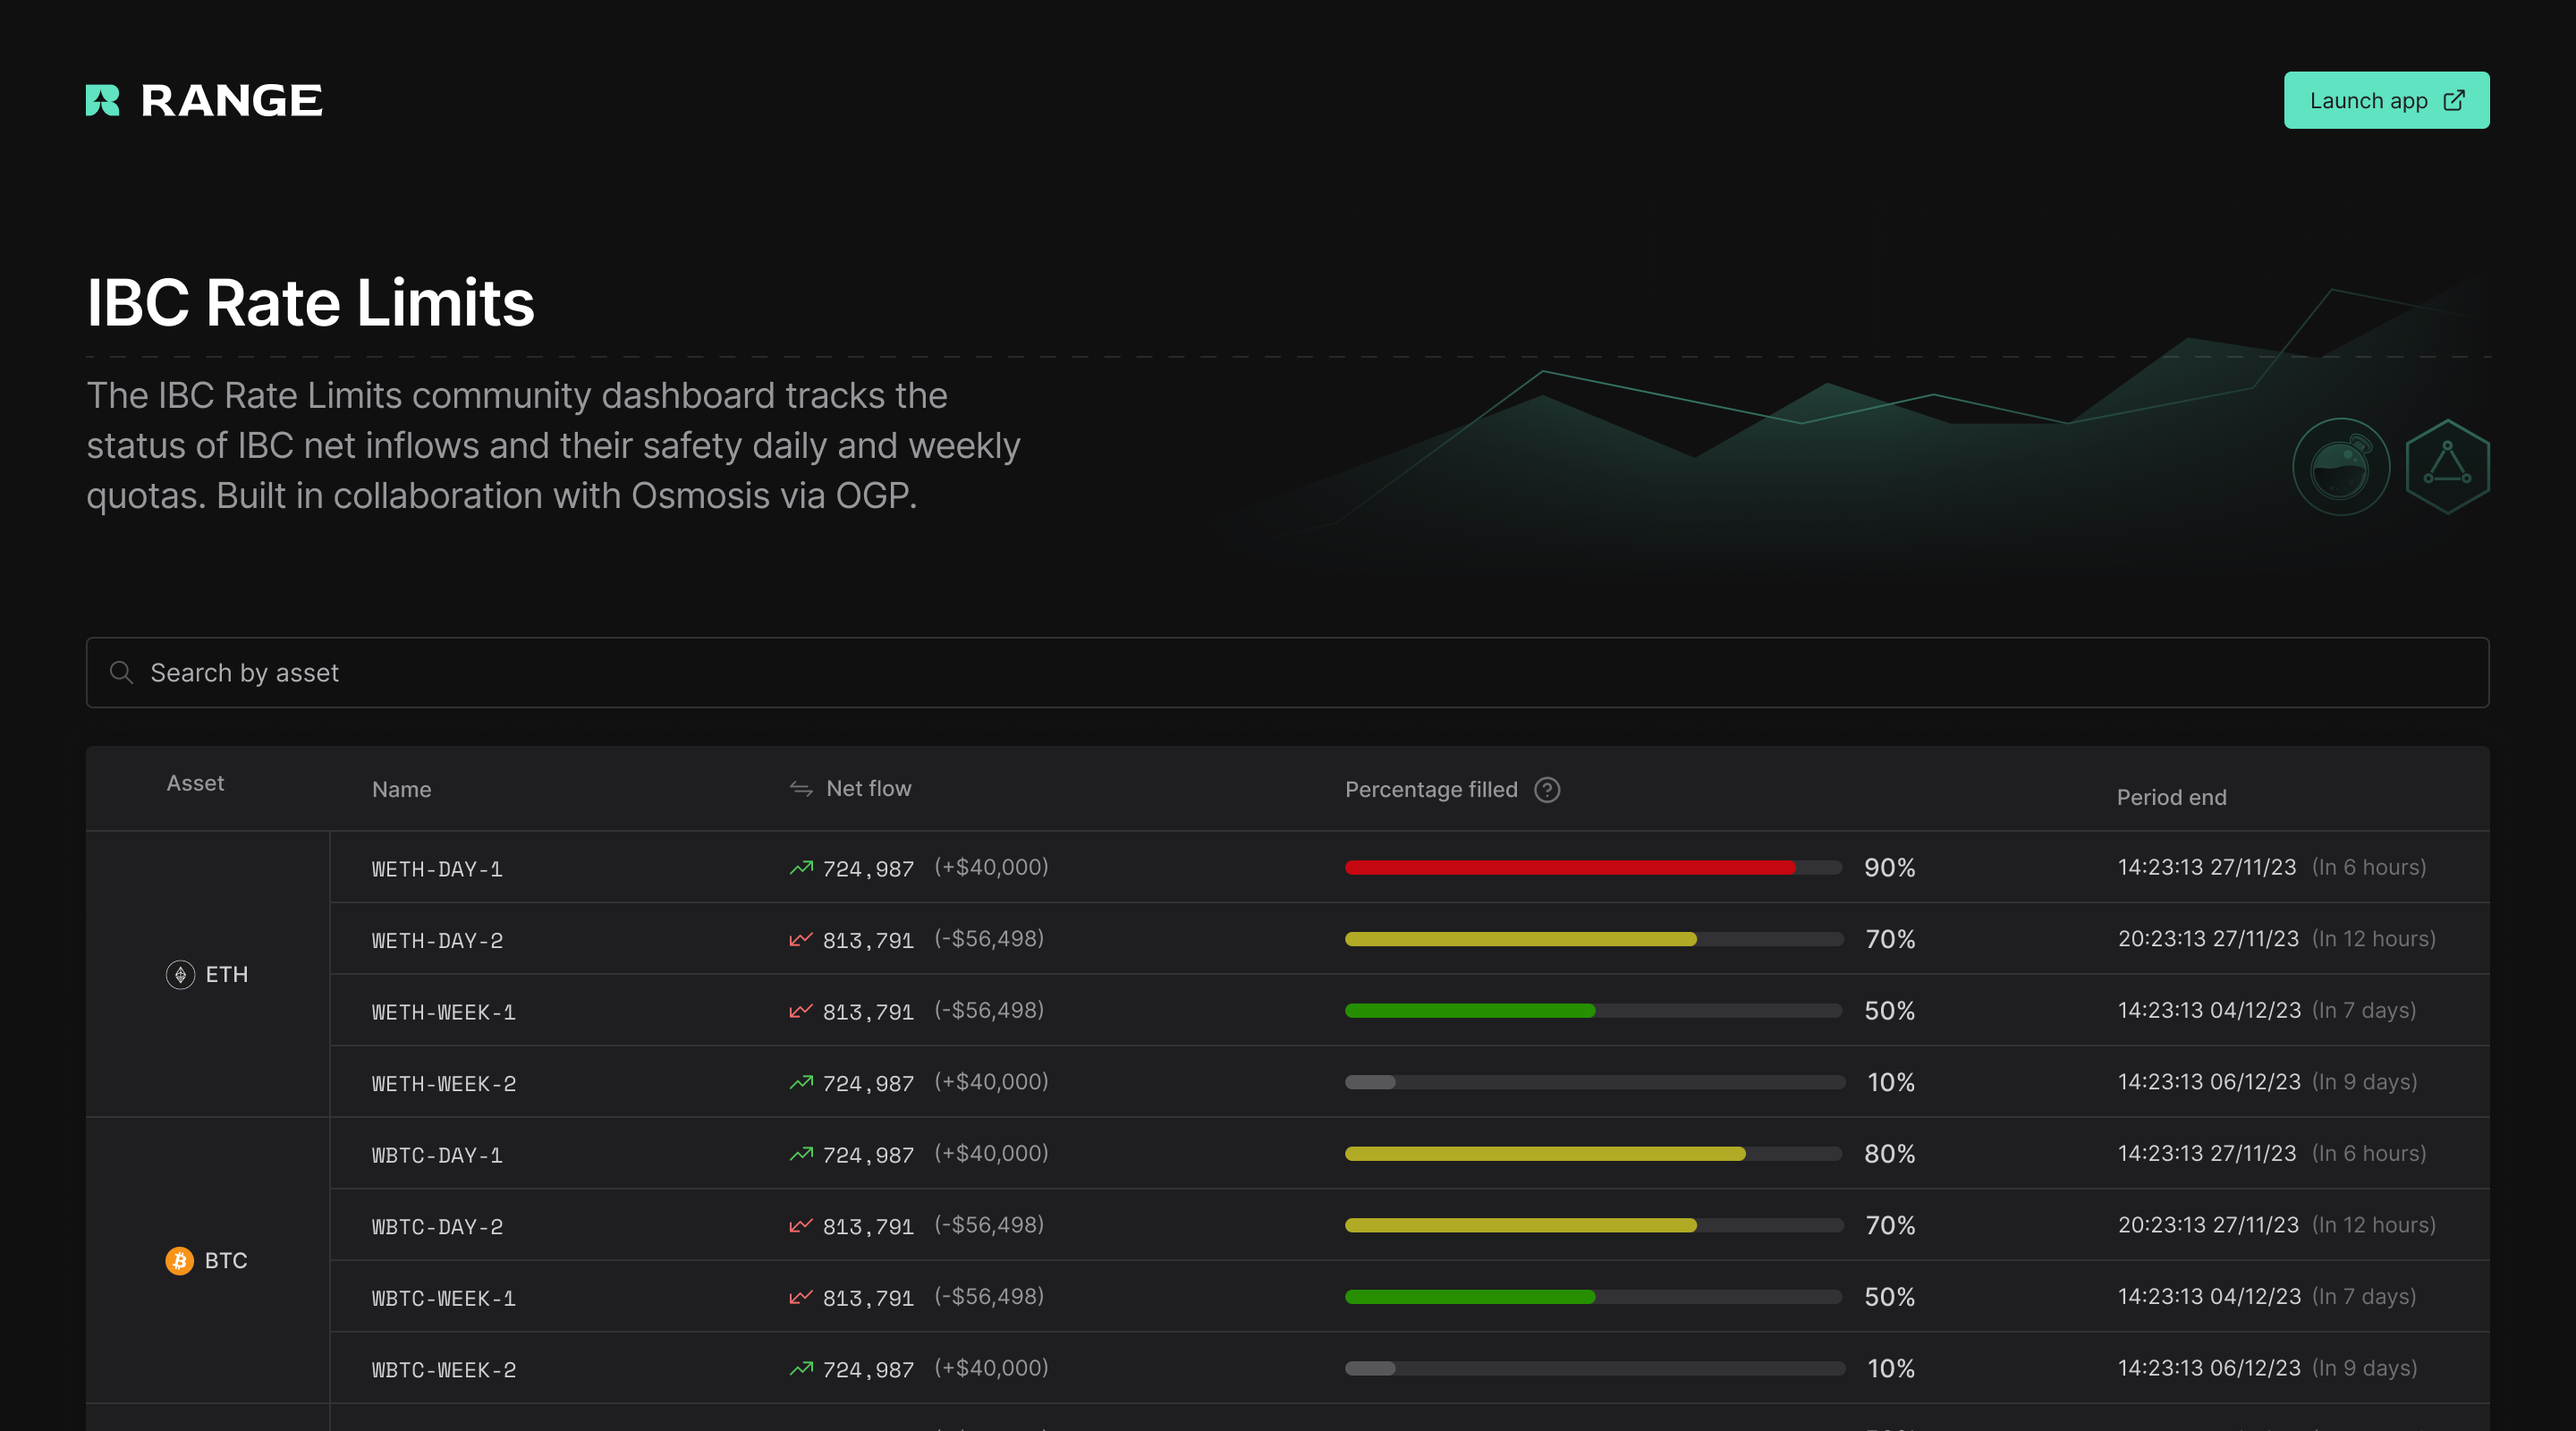Viewport: 2576px width, 1431px height.
Task: Click the hexagon triangle network icon
Action: coord(2447,467)
